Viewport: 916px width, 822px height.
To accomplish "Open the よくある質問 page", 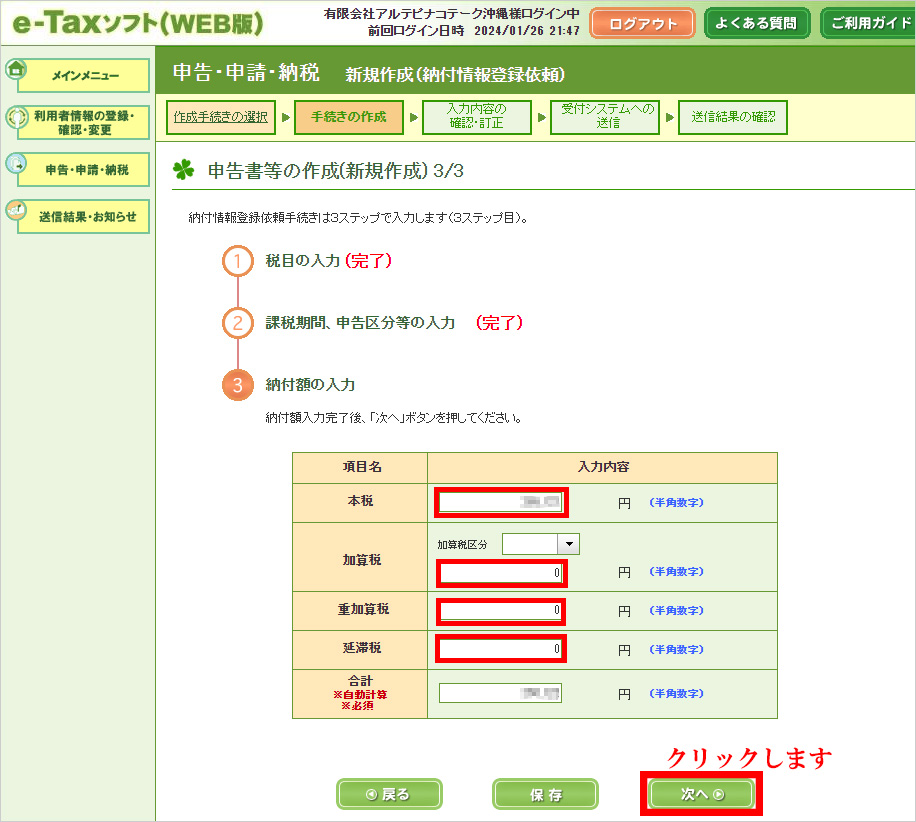I will [757, 22].
